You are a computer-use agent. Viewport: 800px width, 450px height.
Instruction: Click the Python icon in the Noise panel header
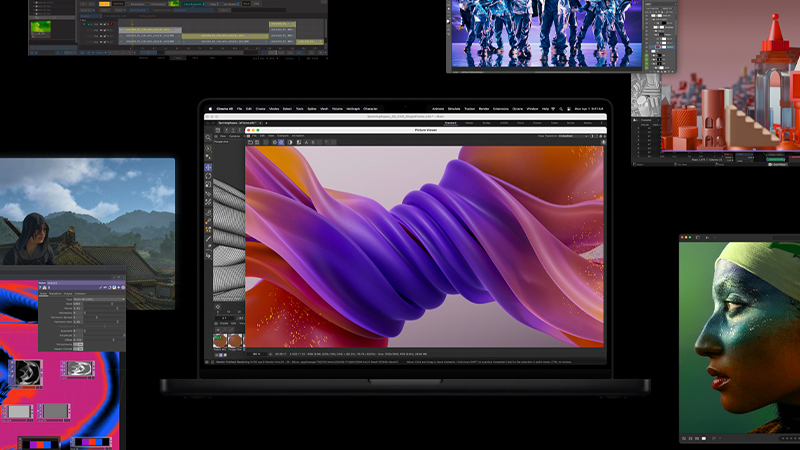pos(114,288)
